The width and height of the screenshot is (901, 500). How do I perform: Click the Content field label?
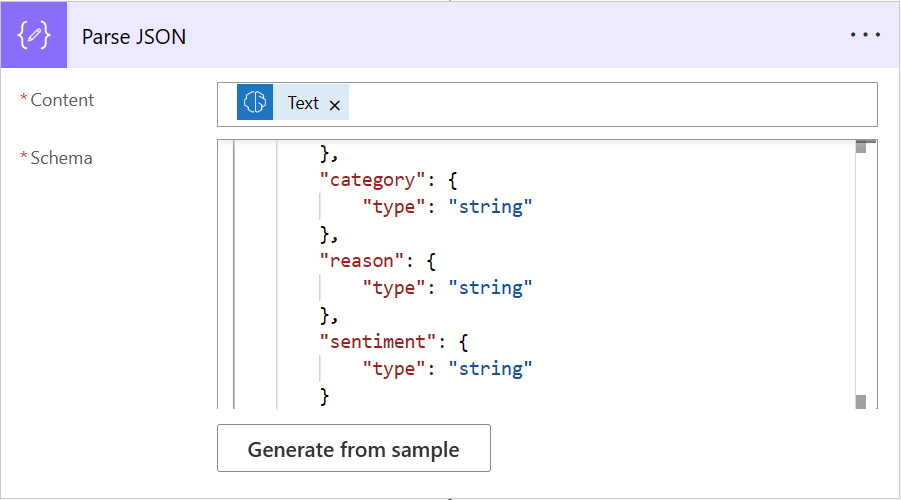pos(62,100)
